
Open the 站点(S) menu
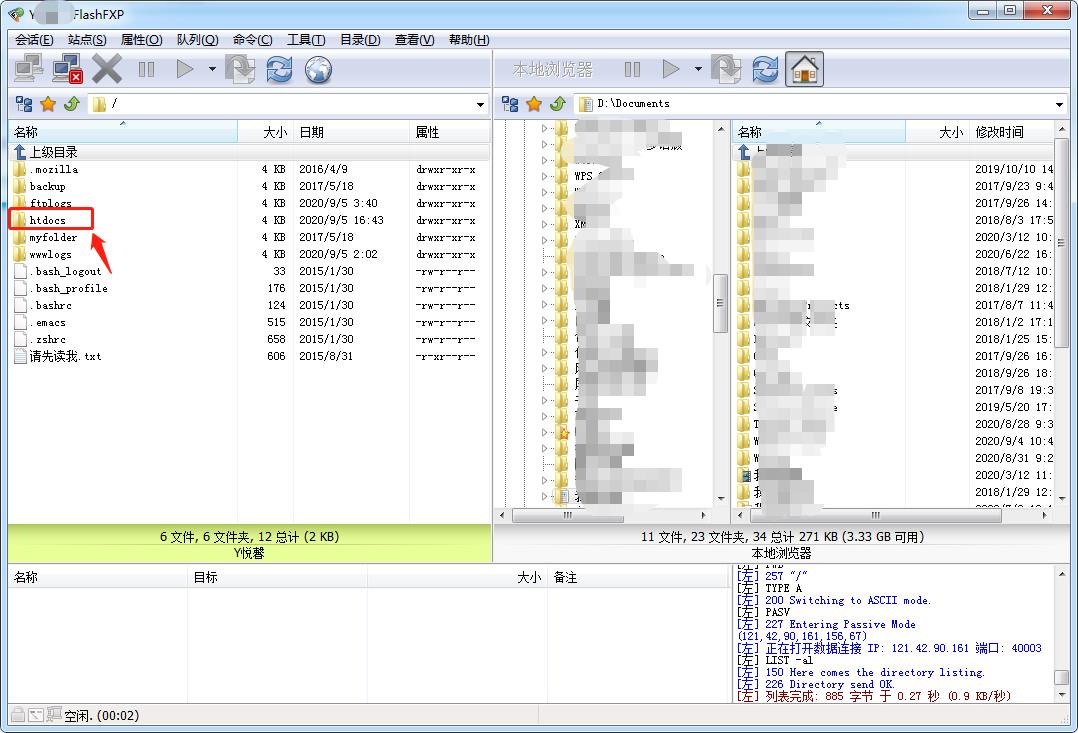[87, 40]
